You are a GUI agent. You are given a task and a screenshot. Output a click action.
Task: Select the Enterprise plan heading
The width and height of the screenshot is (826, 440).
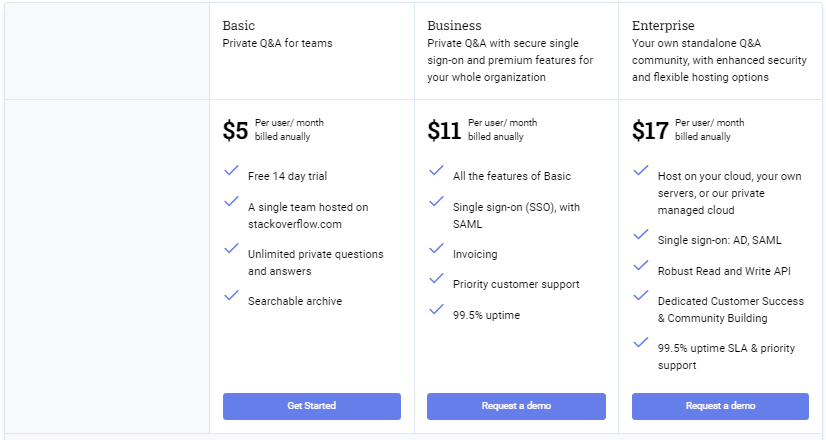[x=663, y=26]
